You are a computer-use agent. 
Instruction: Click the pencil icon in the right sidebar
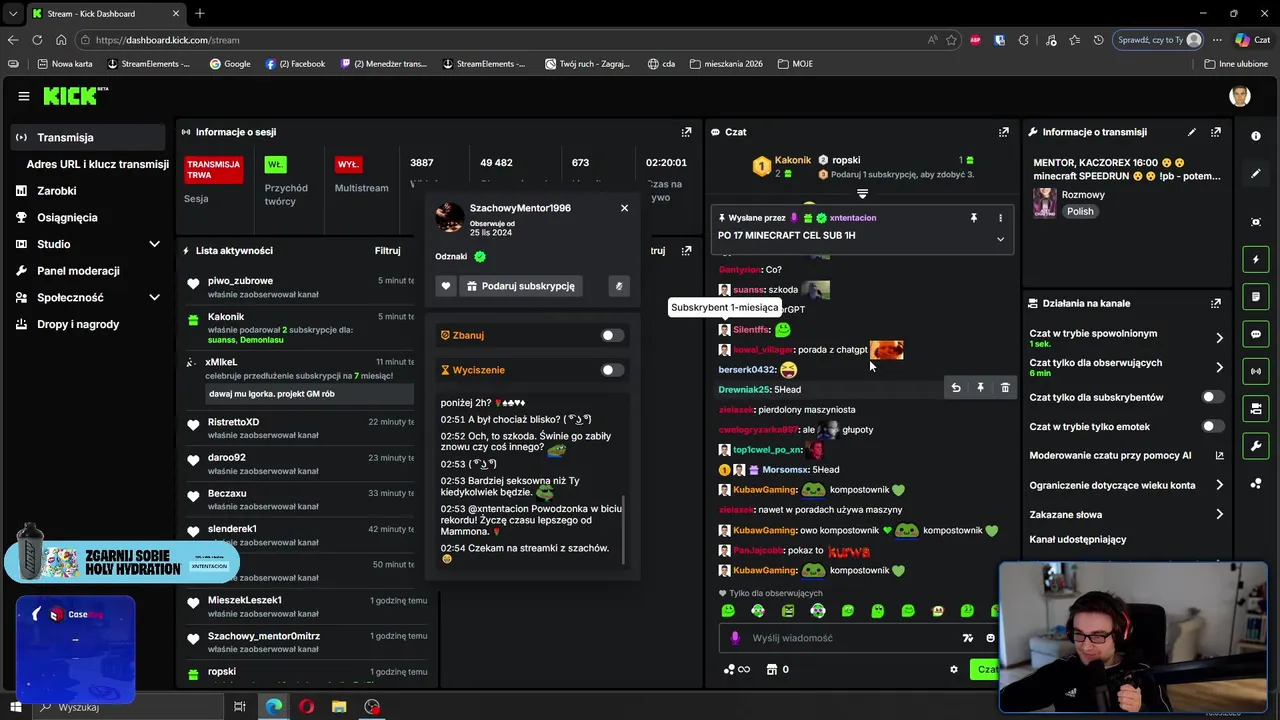[1256, 174]
